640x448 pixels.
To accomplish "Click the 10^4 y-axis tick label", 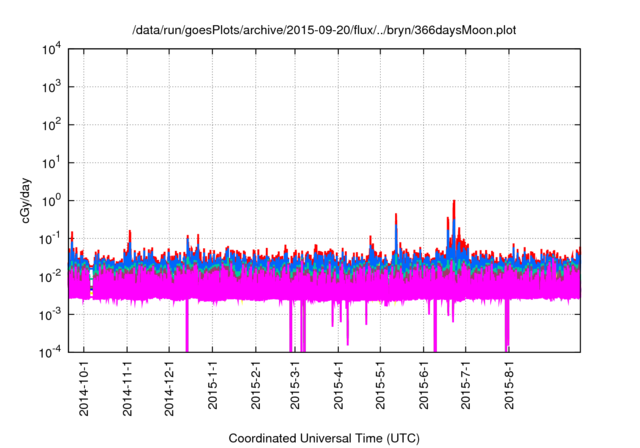I will tap(52, 49).
